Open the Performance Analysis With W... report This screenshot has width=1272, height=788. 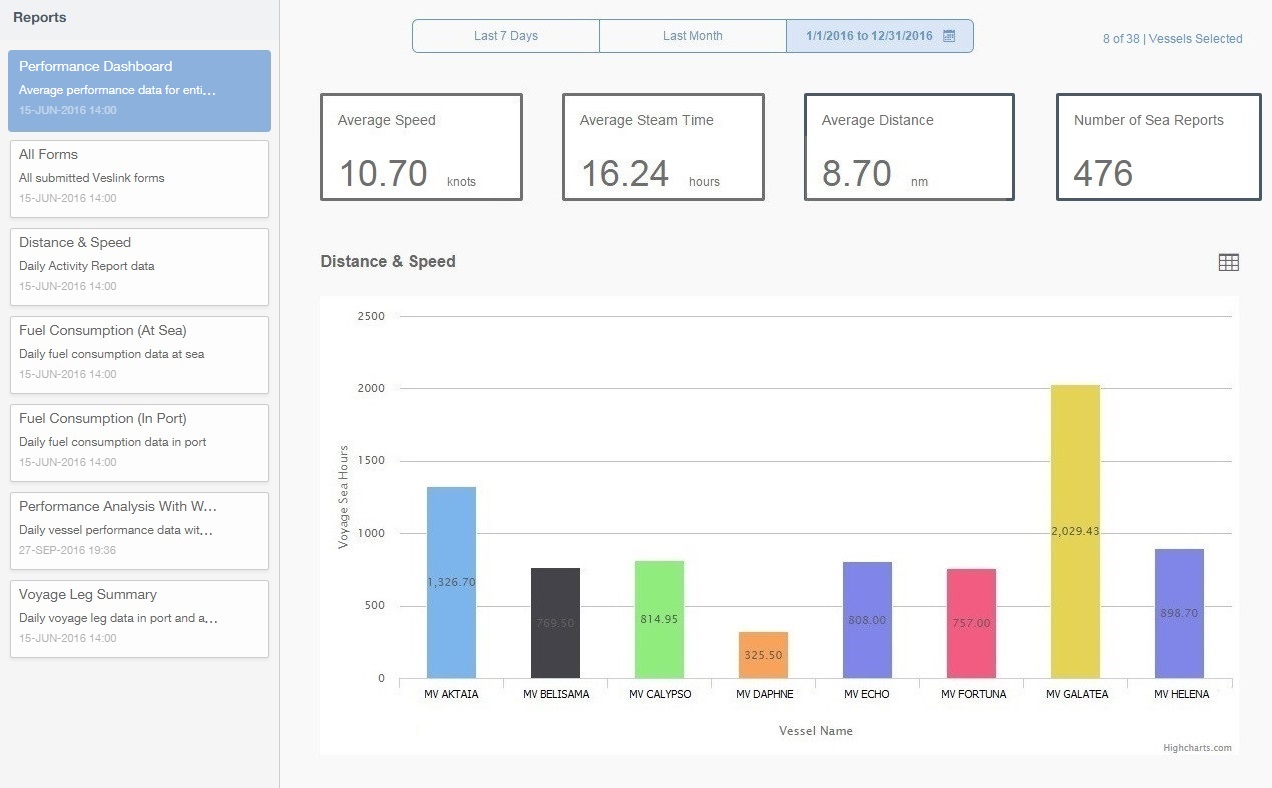pyautogui.click(x=139, y=528)
